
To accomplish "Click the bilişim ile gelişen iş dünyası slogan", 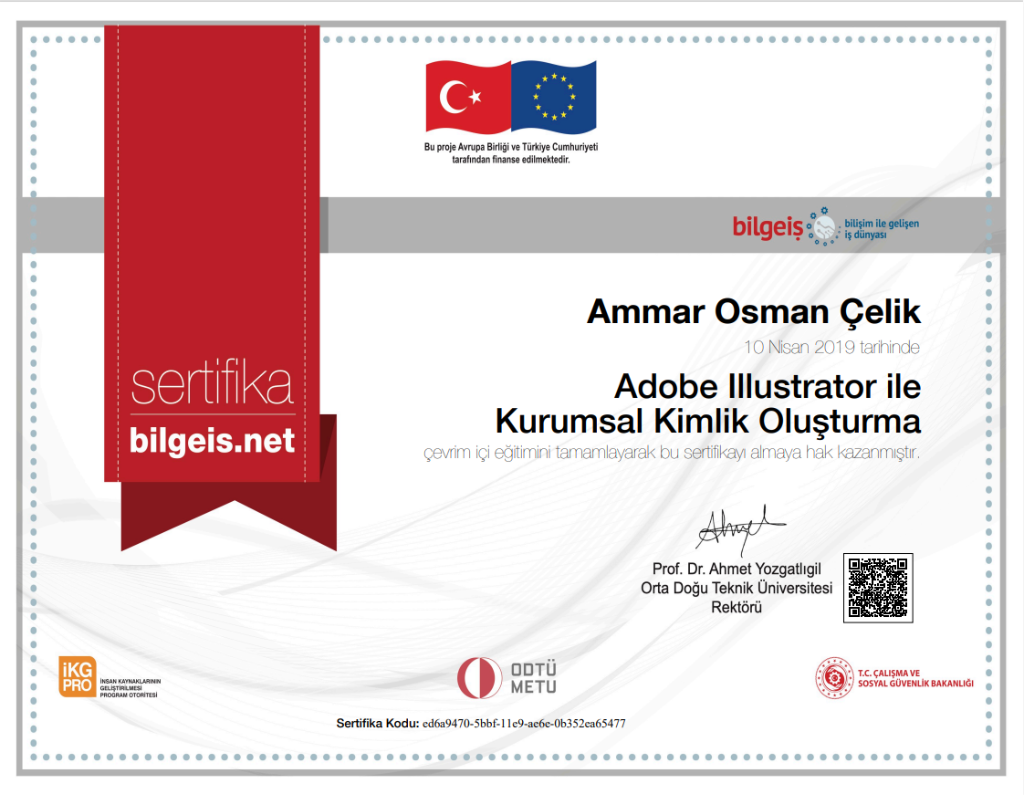I will point(882,229).
